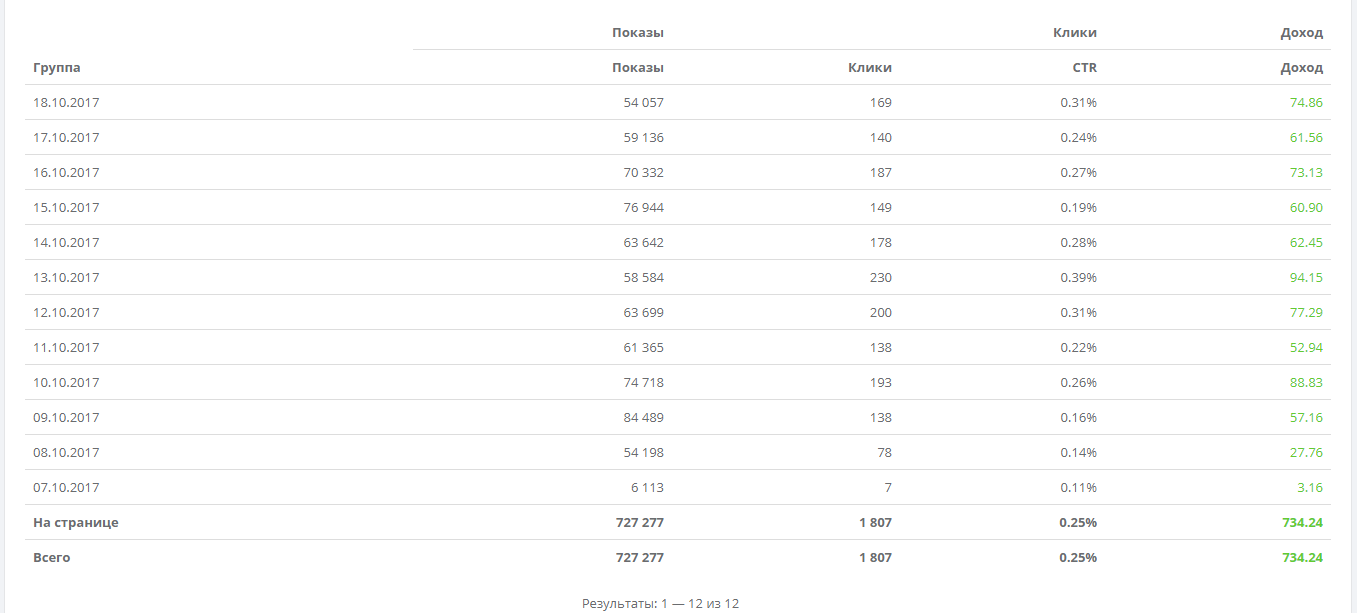The height and width of the screenshot is (613, 1357).
Task: Click the "Всего" total row label
Action: [x=52, y=557]
